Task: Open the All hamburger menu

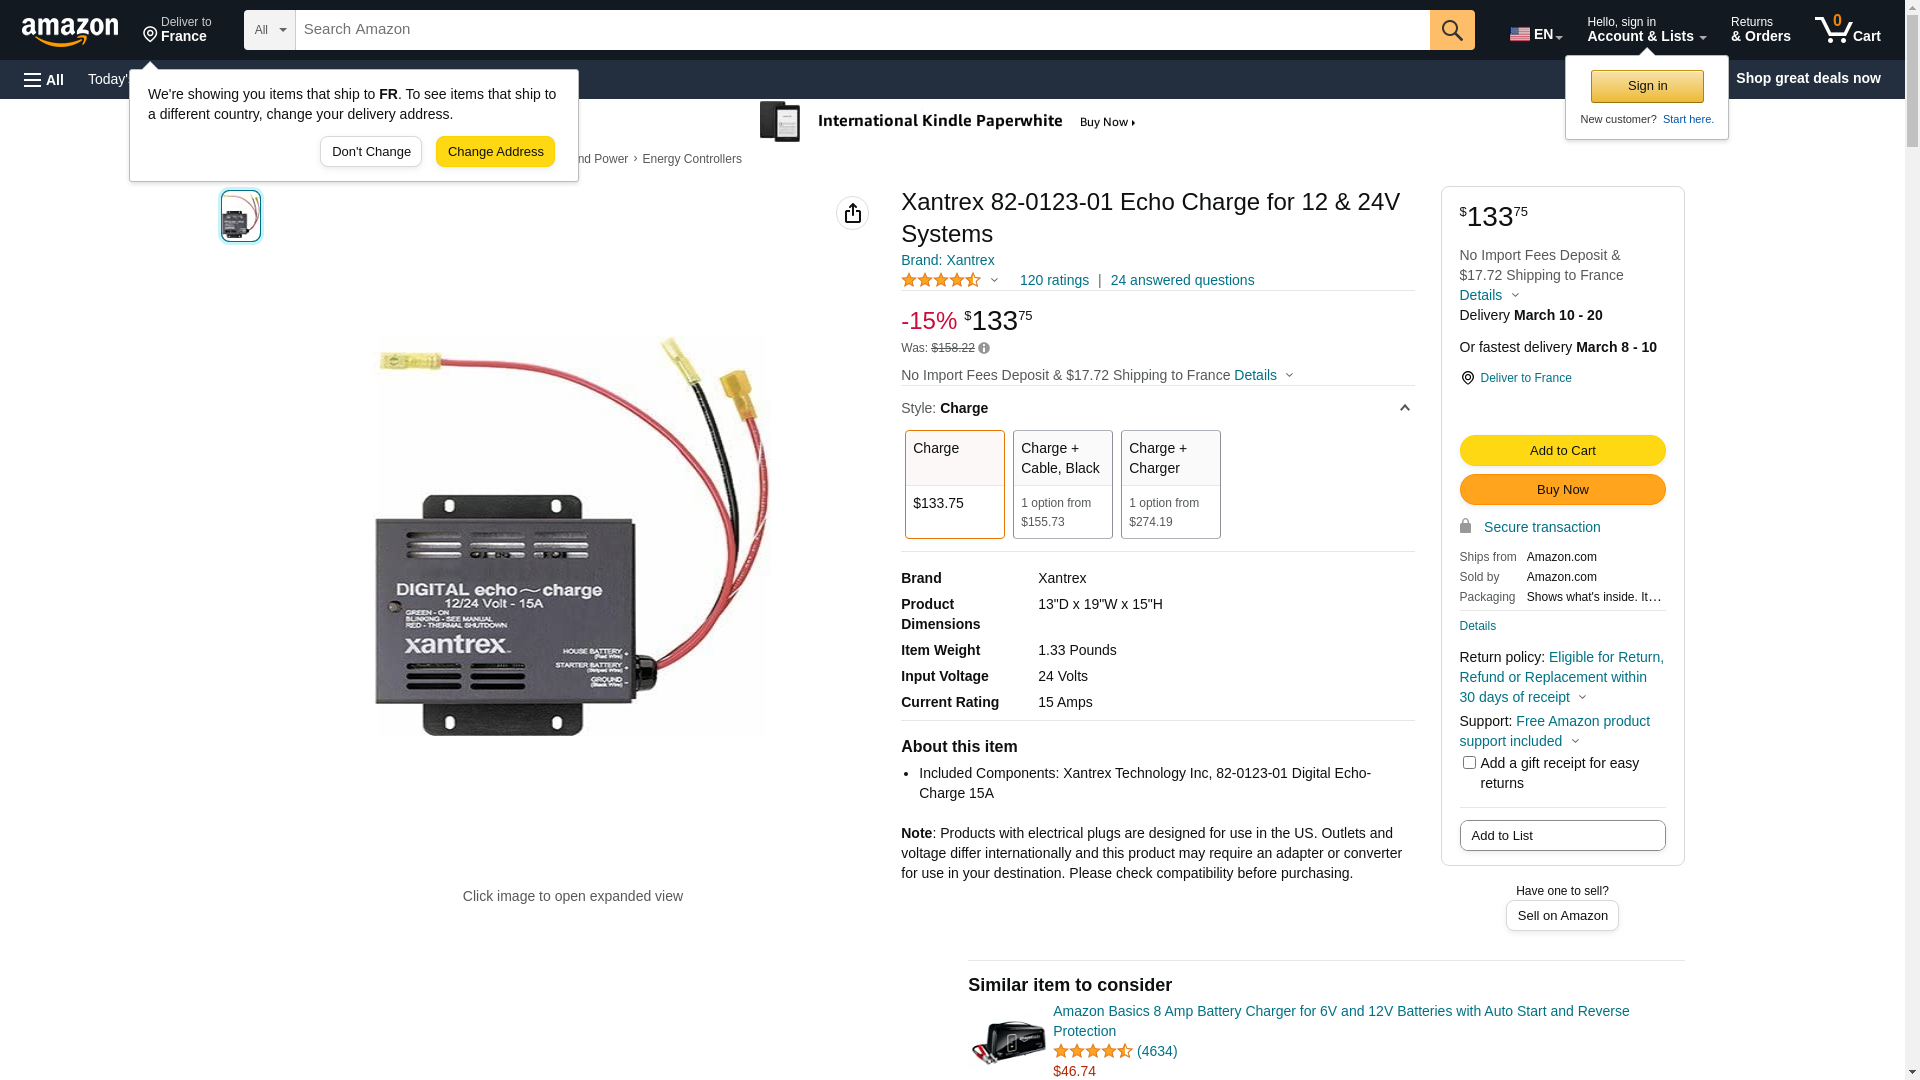Action: pyautogui.click(x=44, y=80)
